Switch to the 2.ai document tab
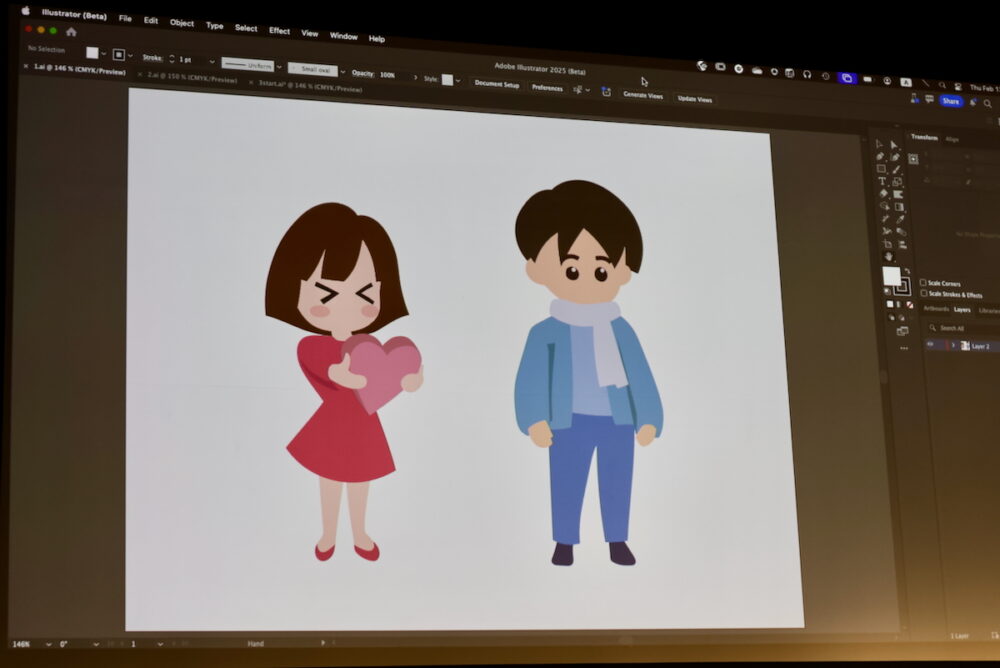Image resolution: width=1000 pixels, height=668 pixels. tap(192, 76)
